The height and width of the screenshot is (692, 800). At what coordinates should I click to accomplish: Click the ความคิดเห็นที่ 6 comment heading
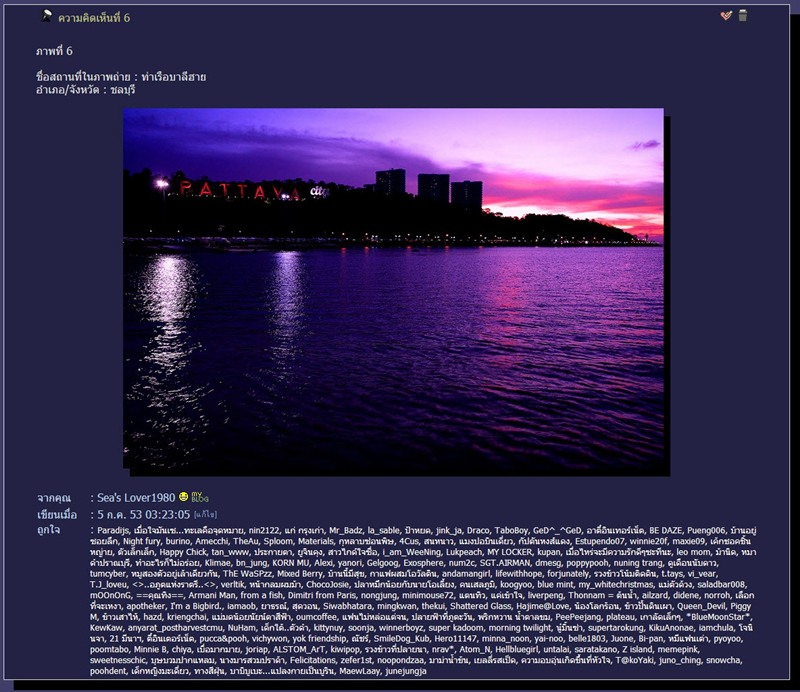(x=94, y=18)
